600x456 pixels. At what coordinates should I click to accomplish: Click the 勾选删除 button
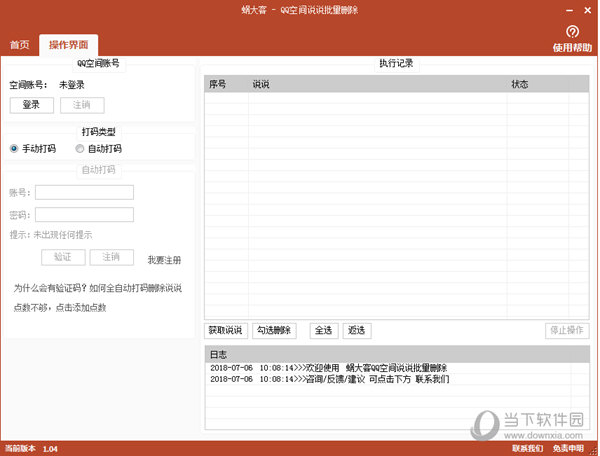click(274, 331)
